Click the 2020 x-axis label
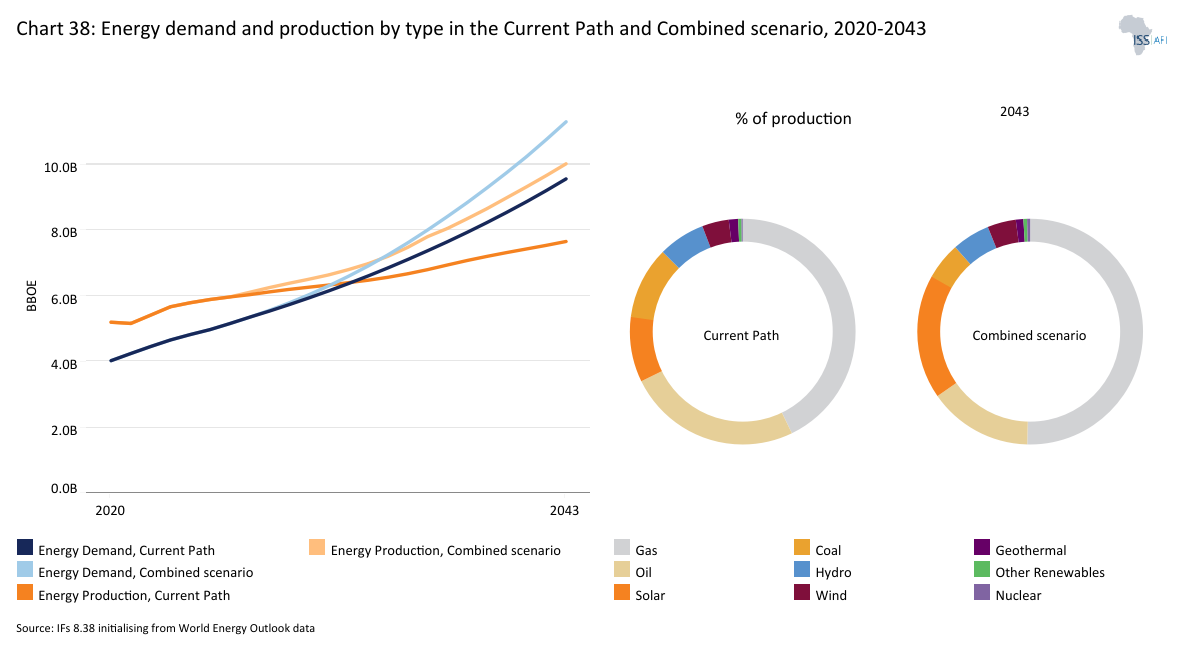The image size is (1186, 656). 110,510
